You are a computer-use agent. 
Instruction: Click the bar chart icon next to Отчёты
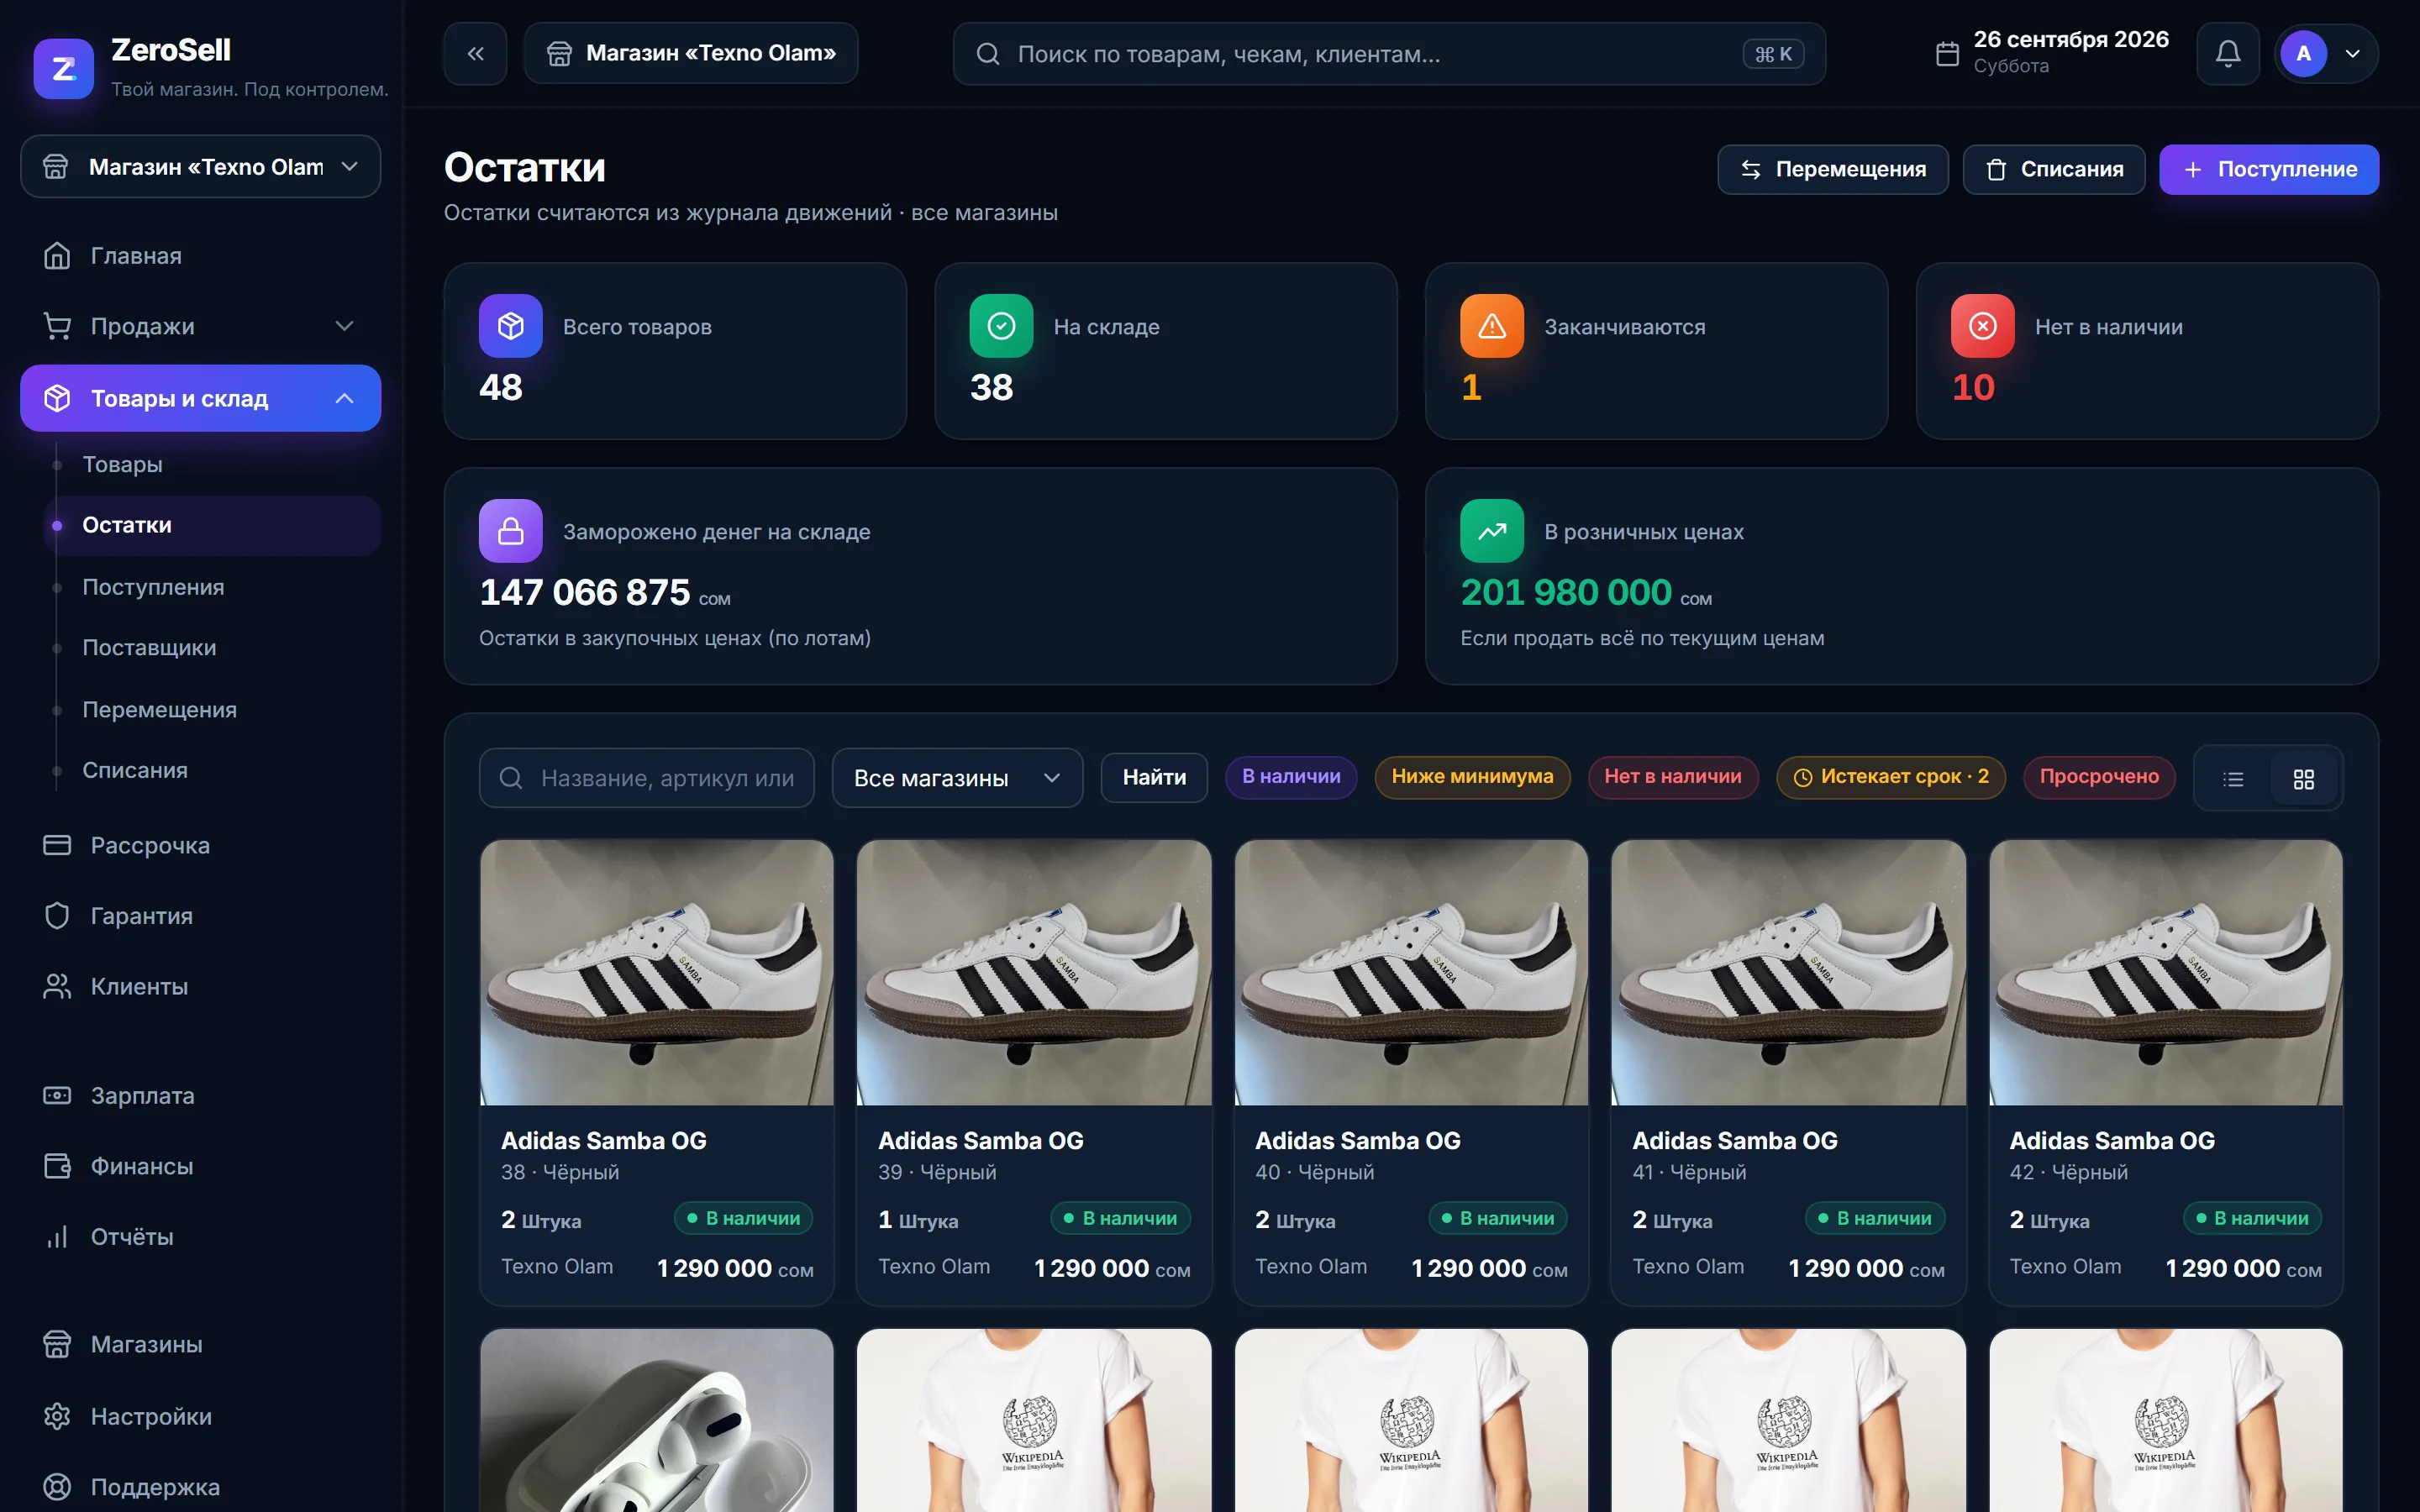point(57,1237)
